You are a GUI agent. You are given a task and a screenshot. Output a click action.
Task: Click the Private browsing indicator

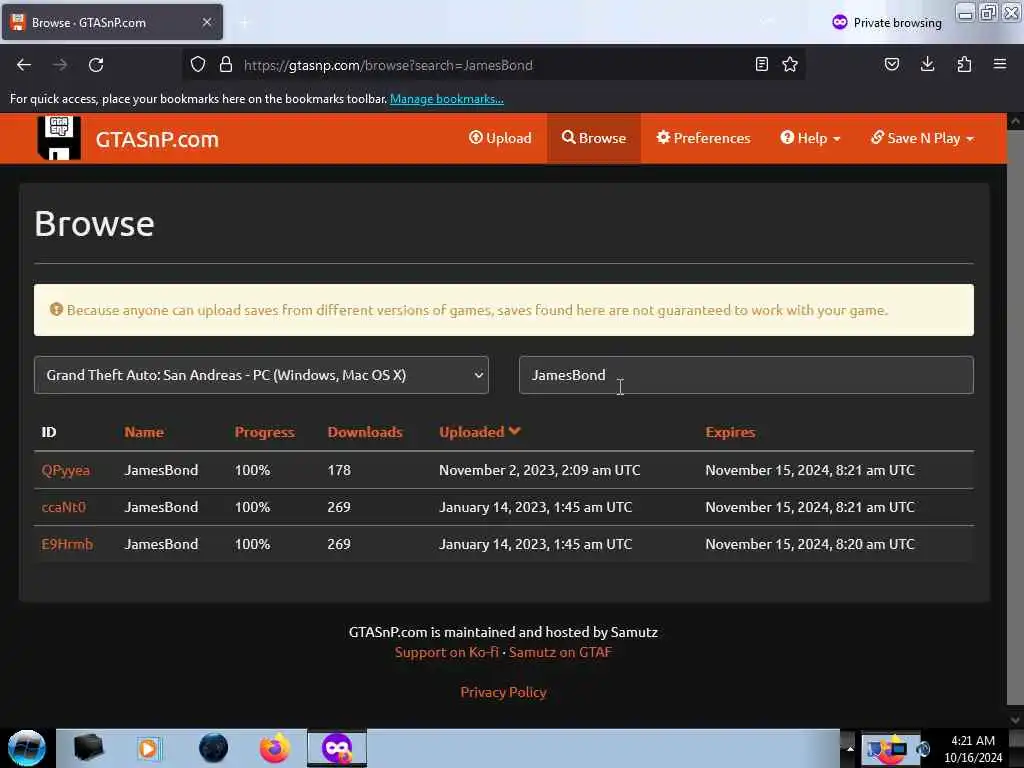coord(886,23)
